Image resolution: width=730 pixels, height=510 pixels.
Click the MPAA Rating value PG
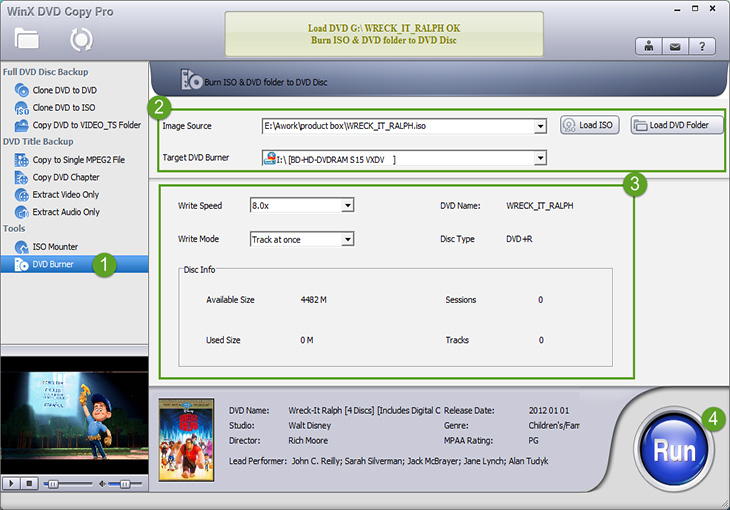534,441
